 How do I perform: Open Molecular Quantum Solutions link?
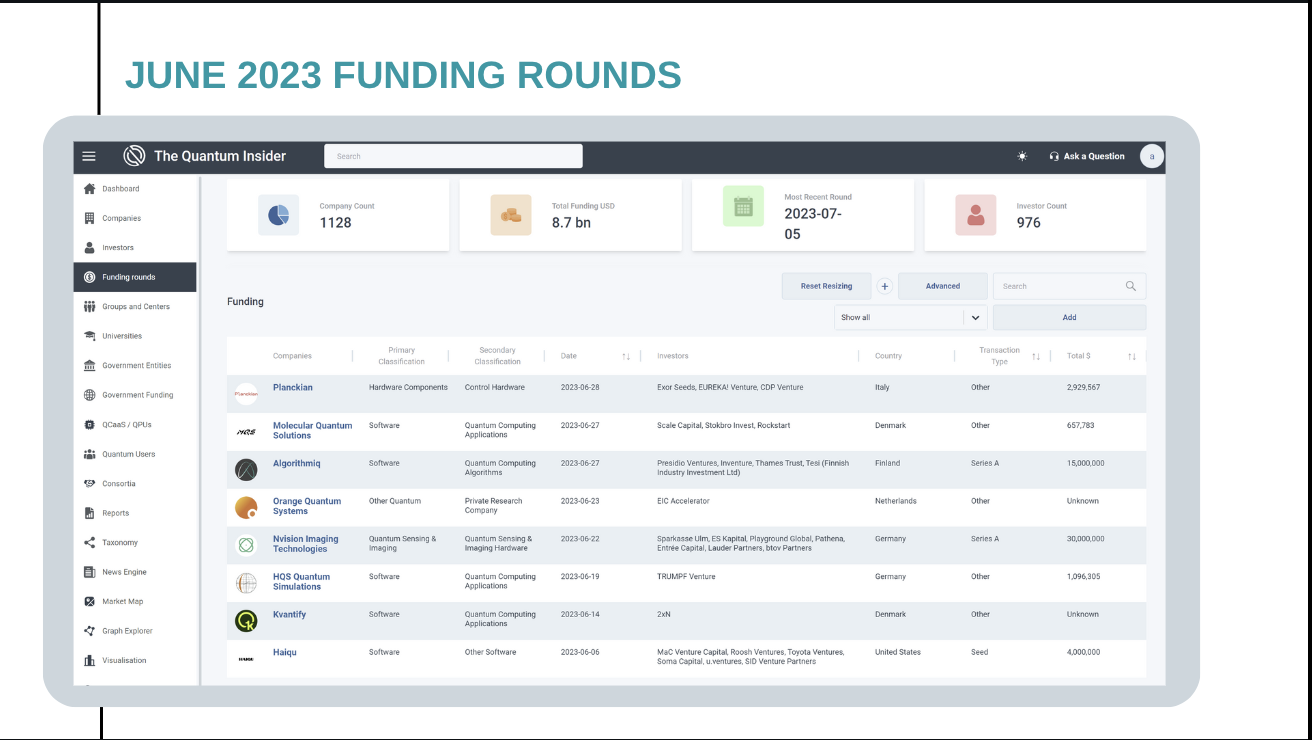pyautogui.click(x=313, y=430)
